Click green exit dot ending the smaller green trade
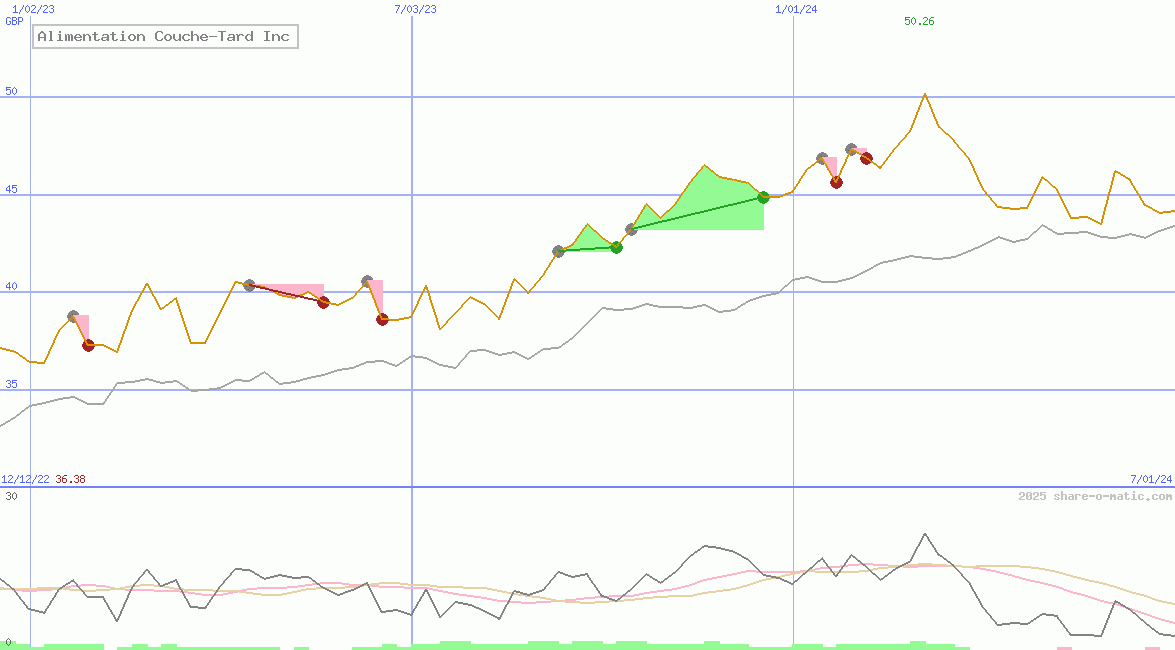The height and width of the screenshot is (650, 1175). pyautogui.click(x=616, y=247)
